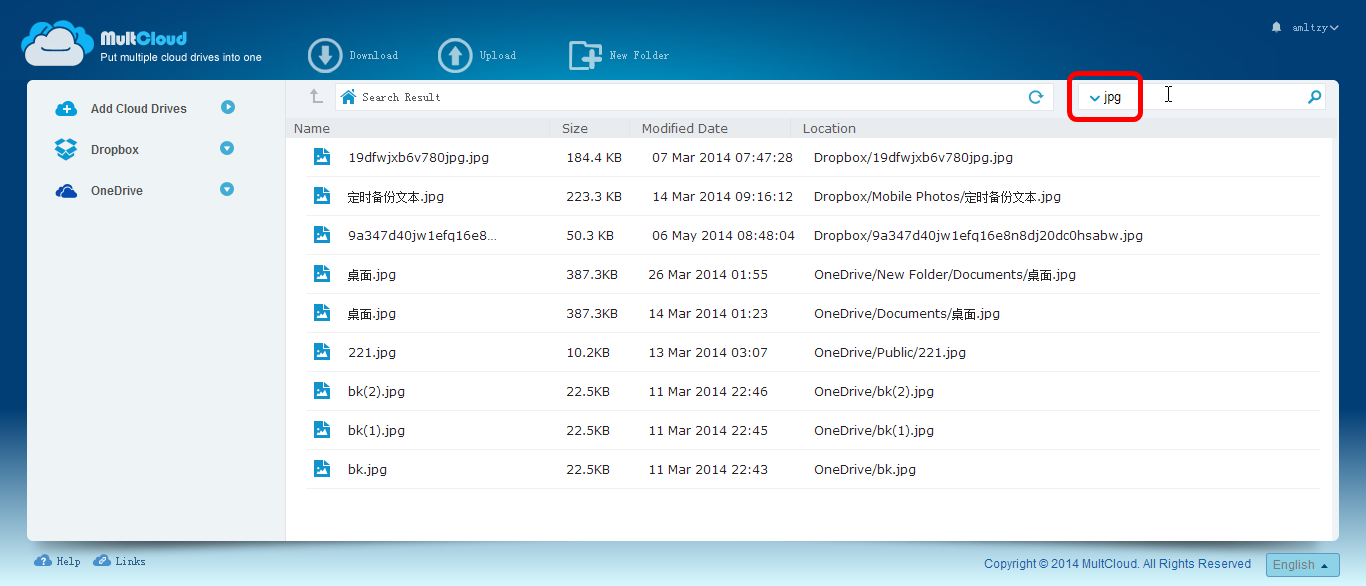Click the magnifier search icon
The height and width of the screenshot is (586, 1366).
1315,97
